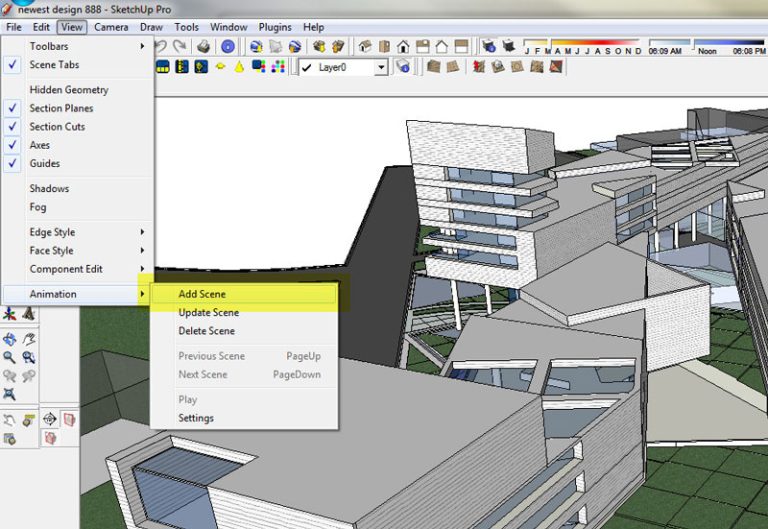Uncheck the Axes option
This screenshot has height=529, width=768.
coord(40,145)
